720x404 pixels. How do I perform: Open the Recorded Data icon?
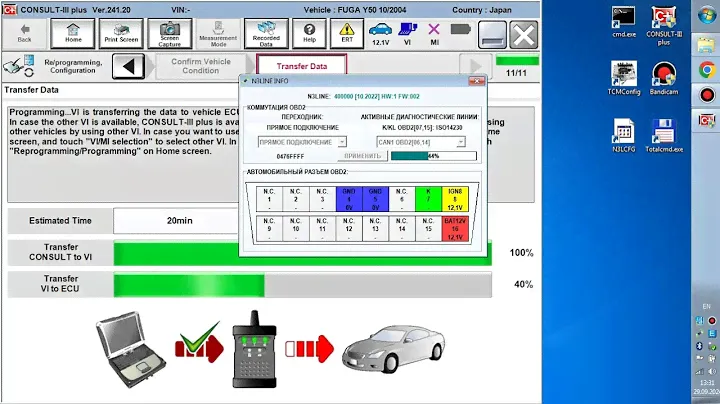pos(264,33)
